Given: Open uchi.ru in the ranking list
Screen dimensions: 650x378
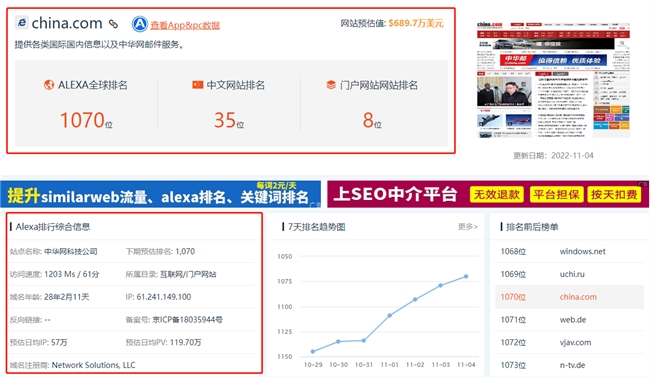Looking at the screenshot, I should 572,274.
